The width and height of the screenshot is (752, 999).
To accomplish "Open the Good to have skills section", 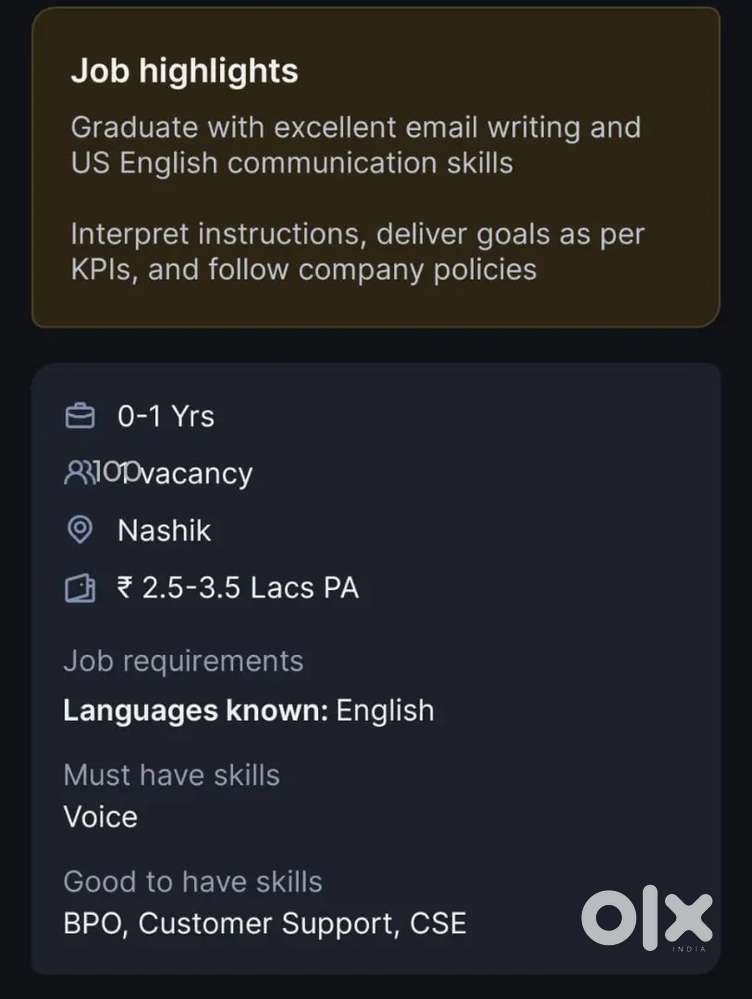I will click(193, 881).
